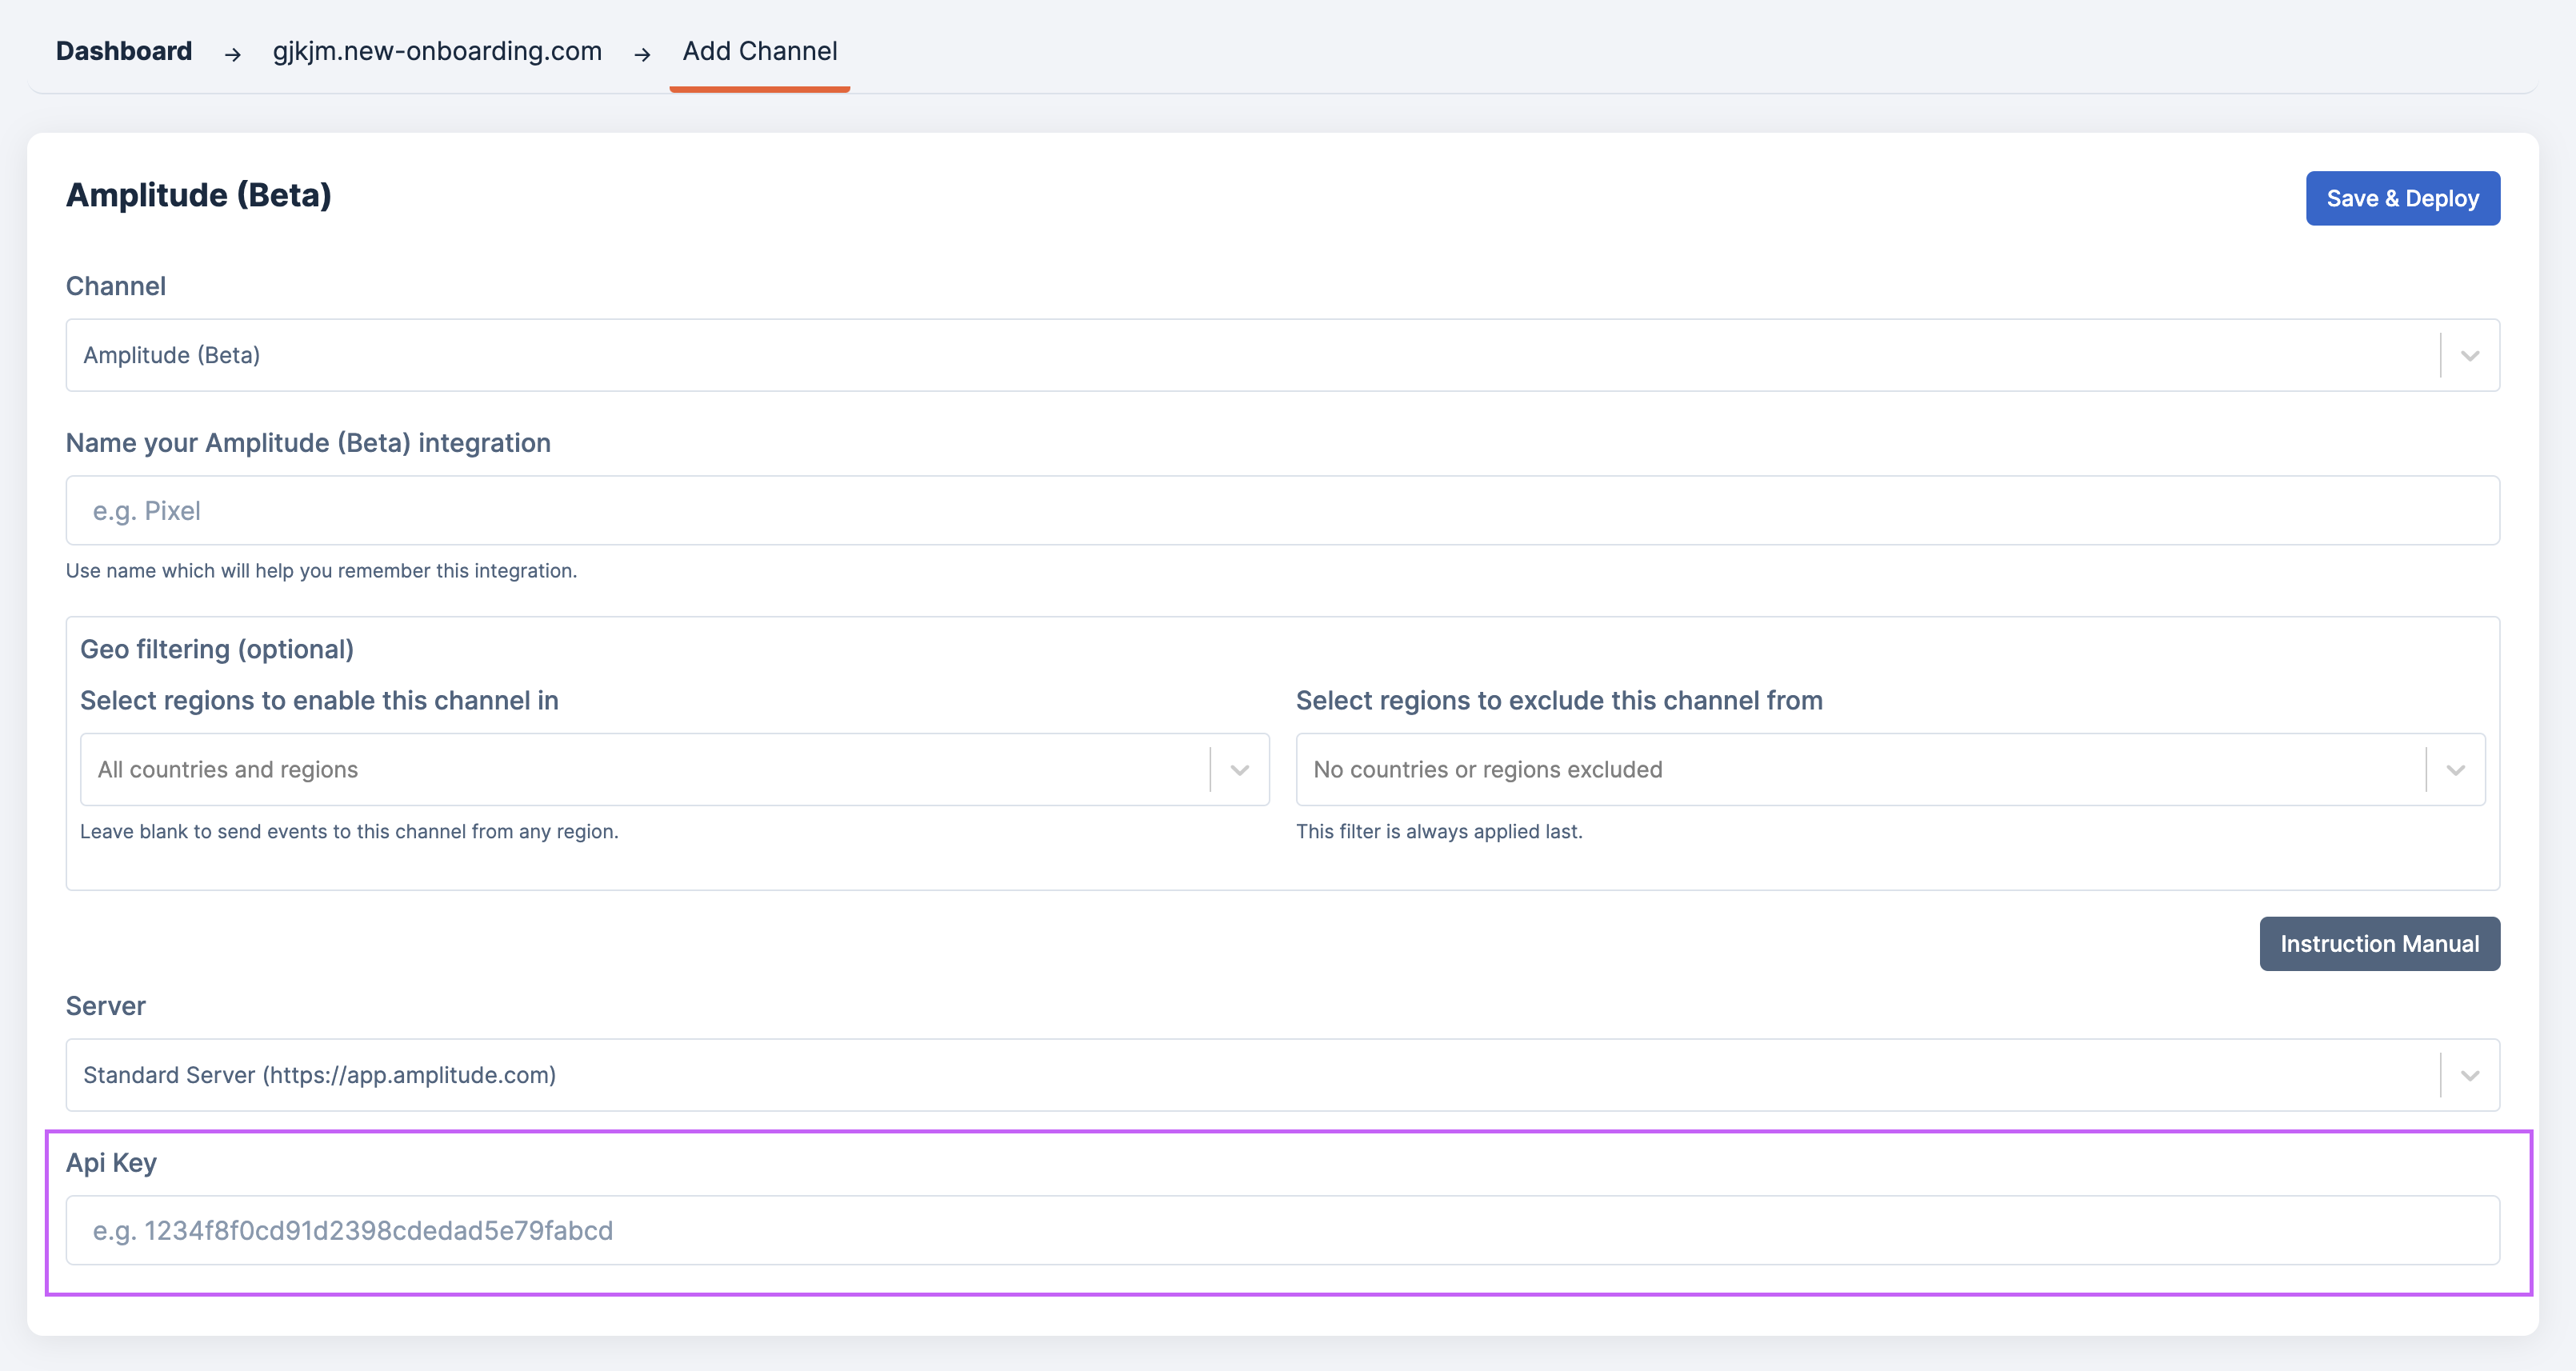Focus the Api Key input field
2576x1371 pixels.
(1282, 1230)
